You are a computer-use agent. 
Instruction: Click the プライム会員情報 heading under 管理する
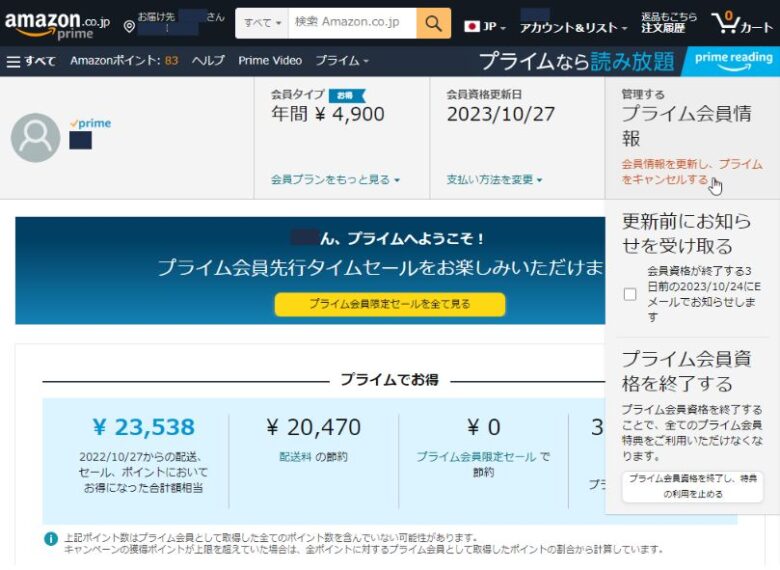point(686,126)
